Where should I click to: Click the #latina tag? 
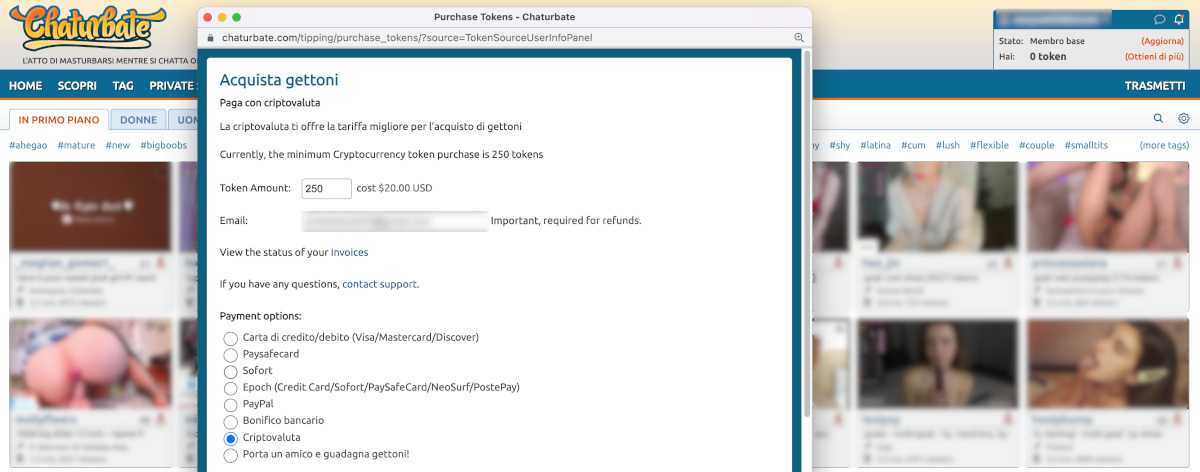(875, 145)
